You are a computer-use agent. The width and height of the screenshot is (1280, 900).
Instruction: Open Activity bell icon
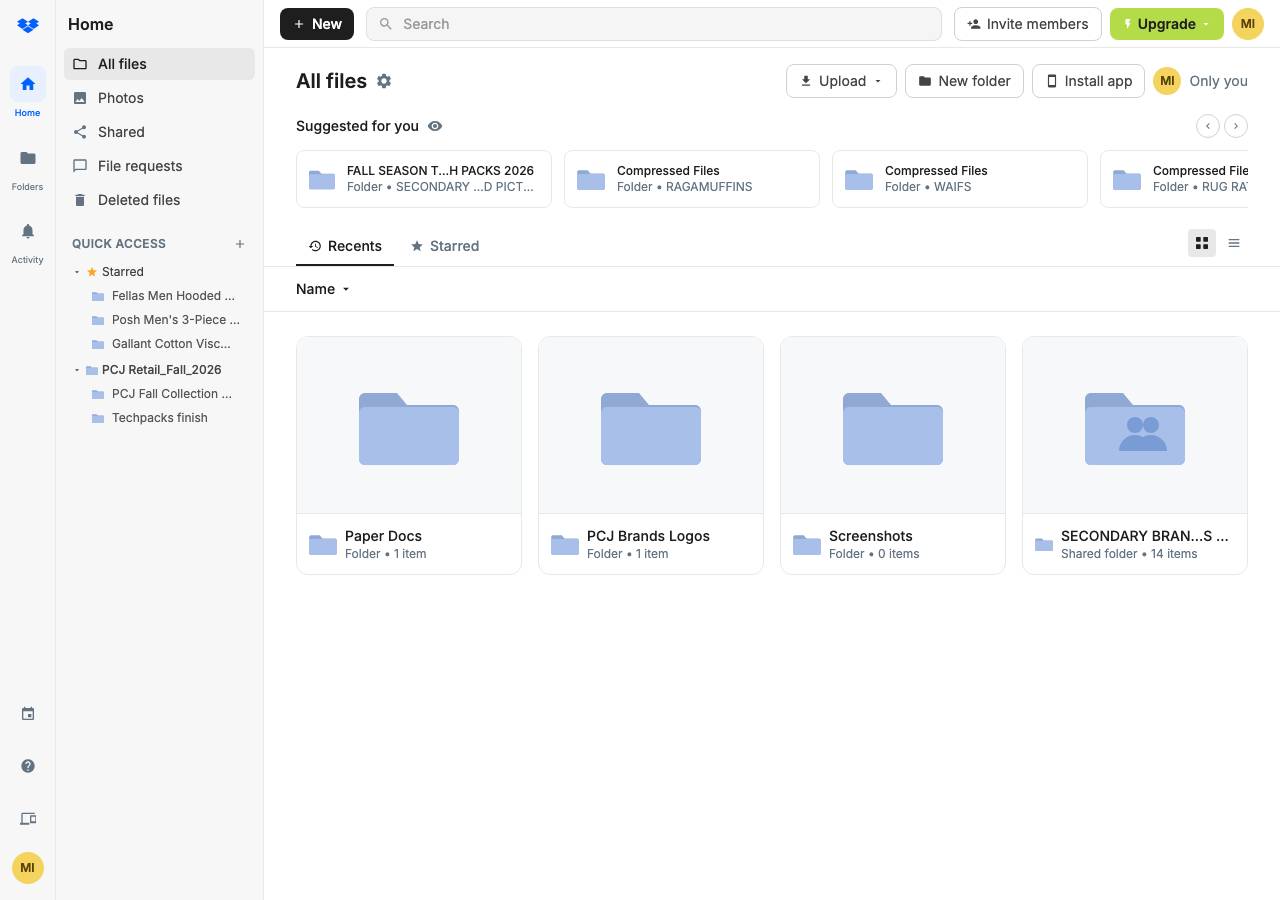pyautogui.click(x=28, y=231)
